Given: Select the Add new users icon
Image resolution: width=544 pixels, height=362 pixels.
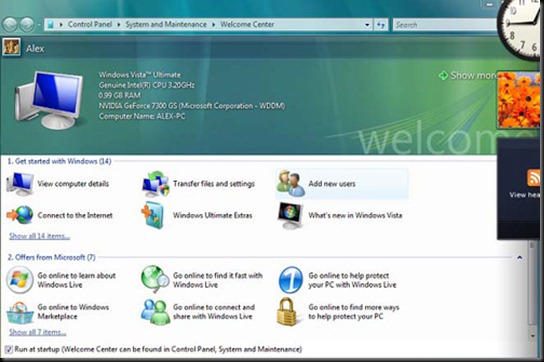Looking at the screenshot, I should coord(291,184).
